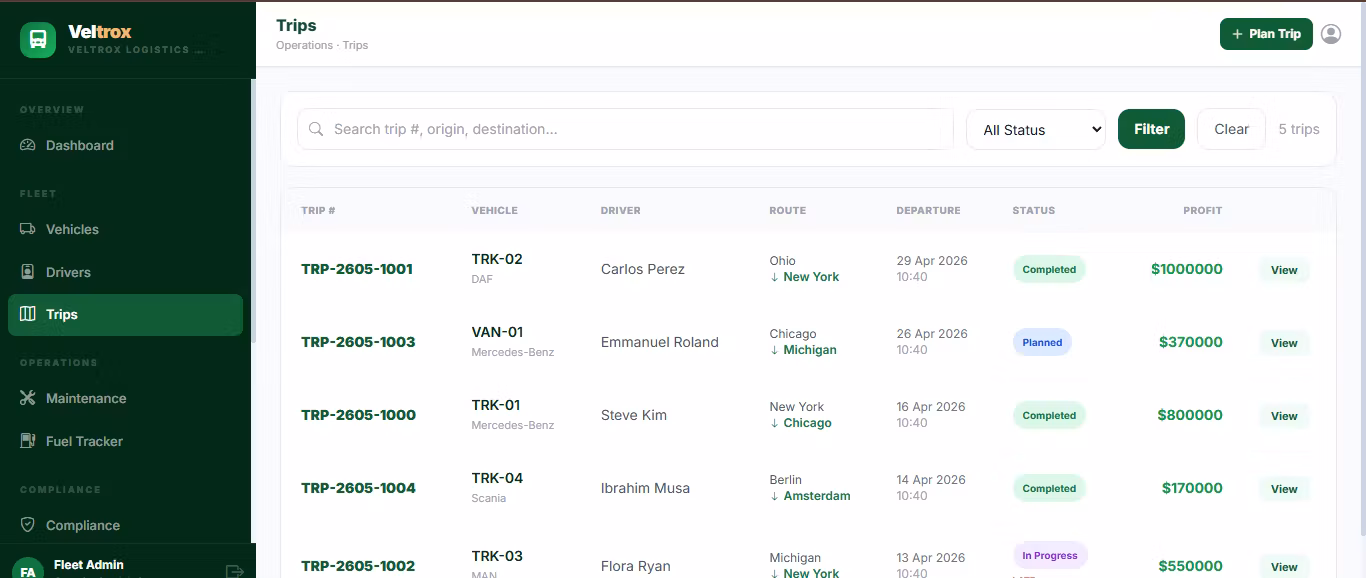Click the $800000 profit value
This screenshot has width=1366, height=578.
[1190, 415]
